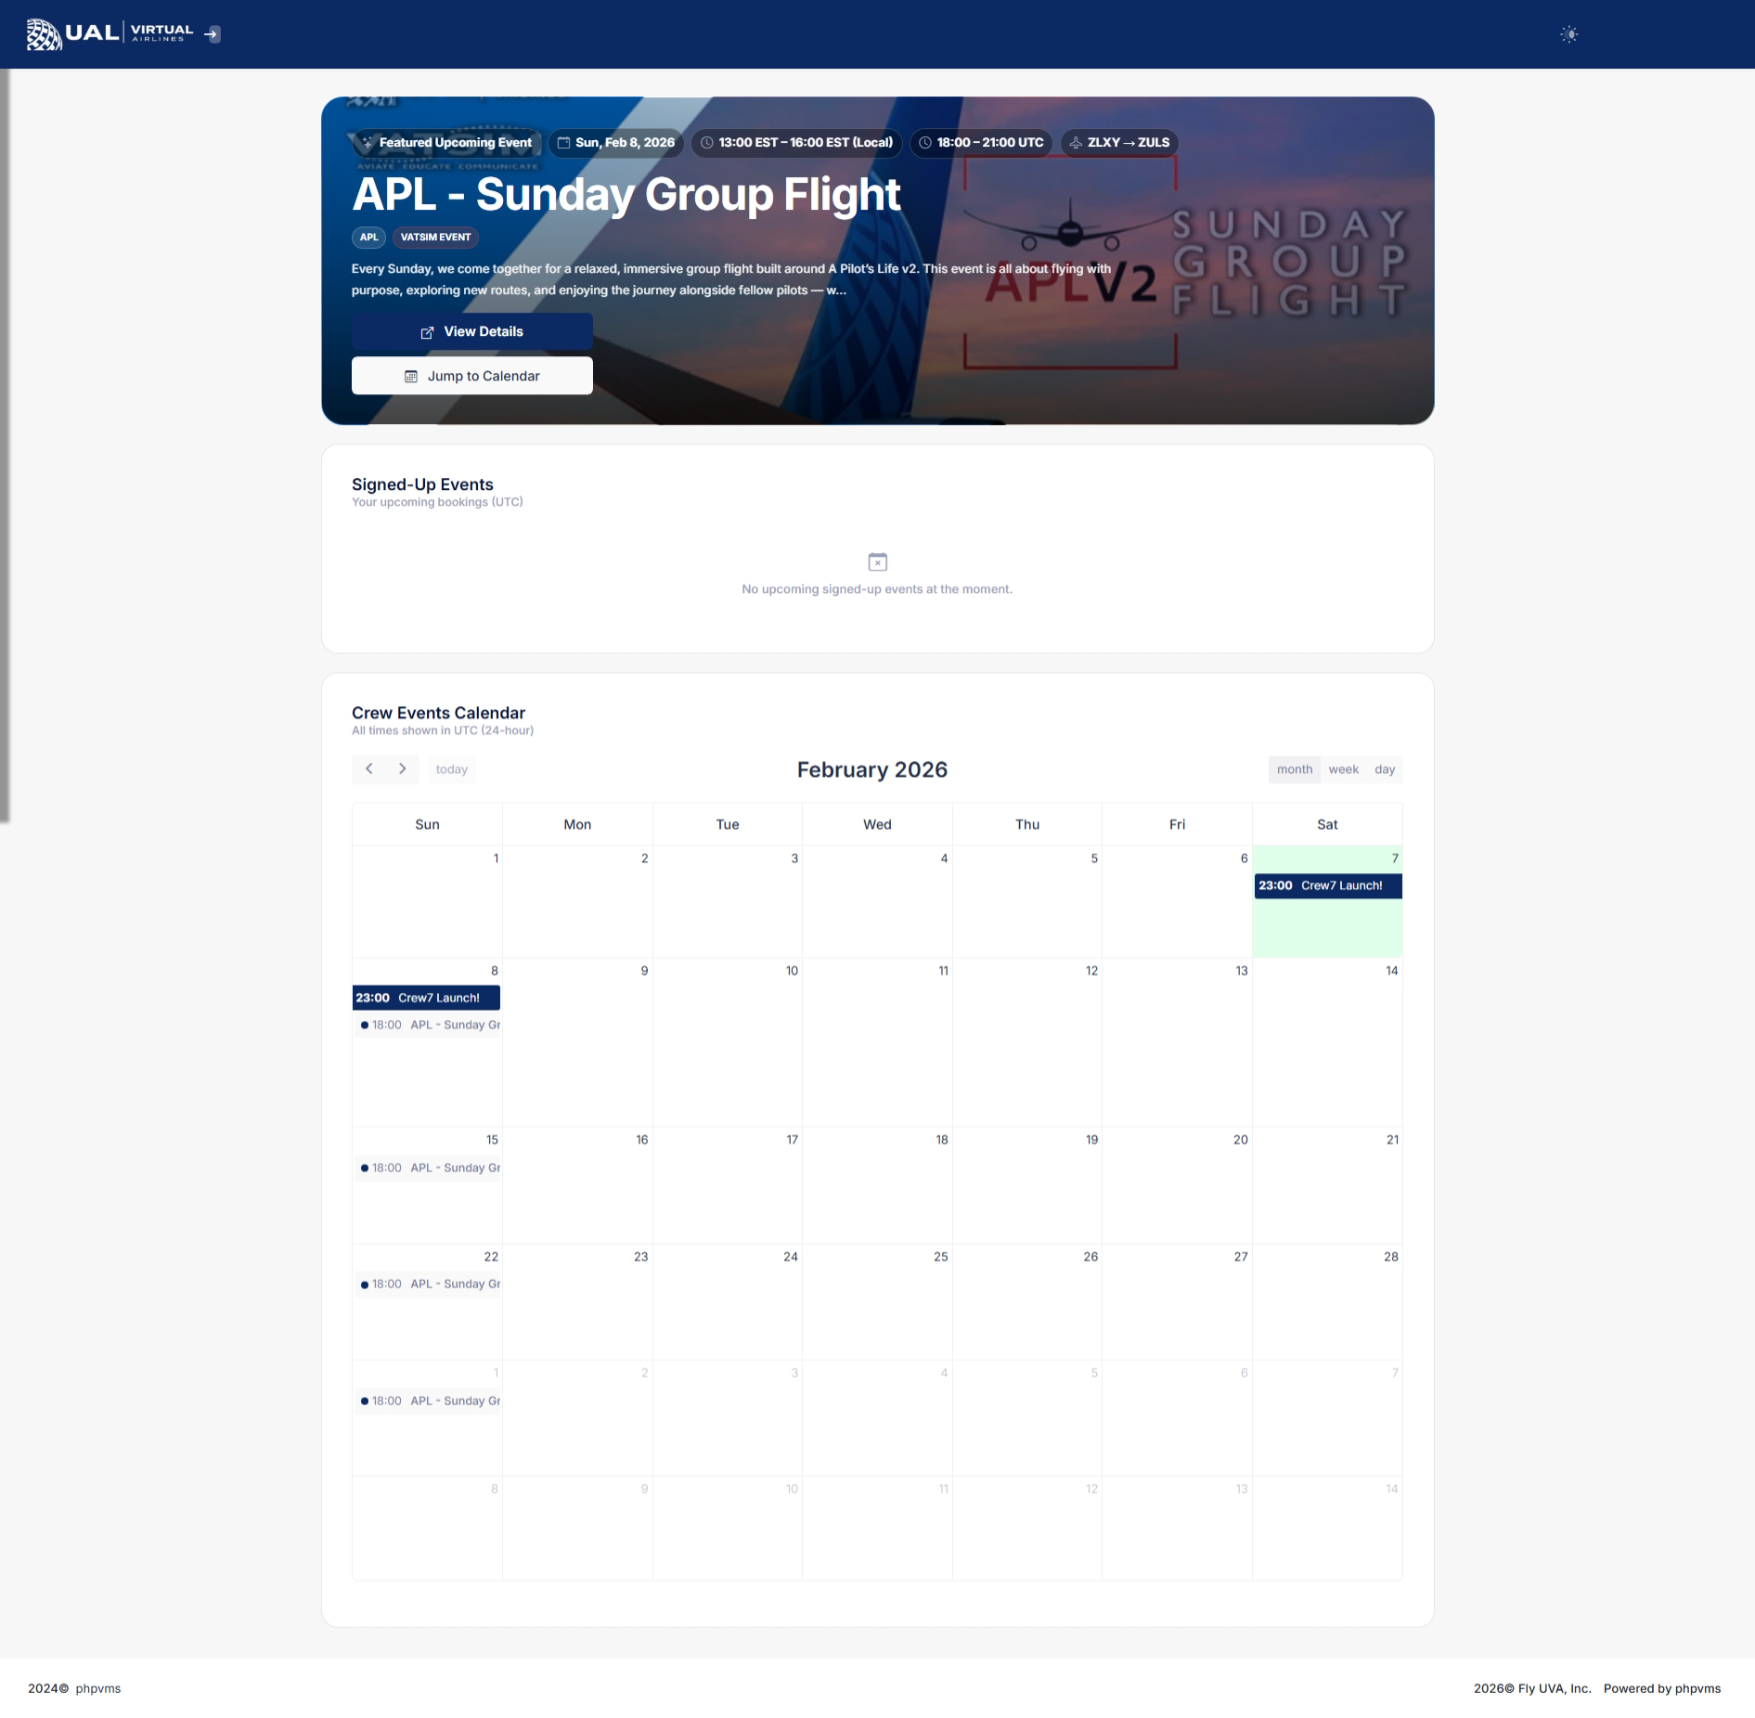The image size is (1755, 1718).
Task: Open APL Sunday Group Flight on Feb 15
Action: click(430, 1168)
